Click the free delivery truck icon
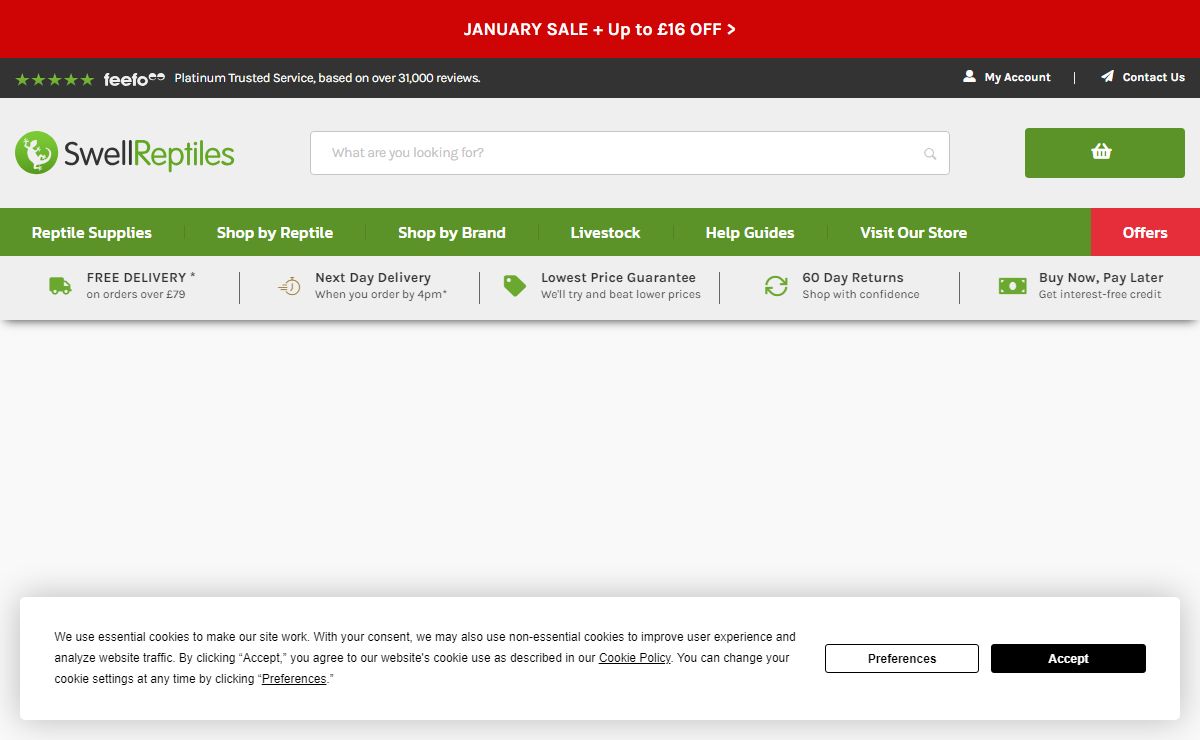This screenshot has width=1200, height=740. click(x=60, y=286)
